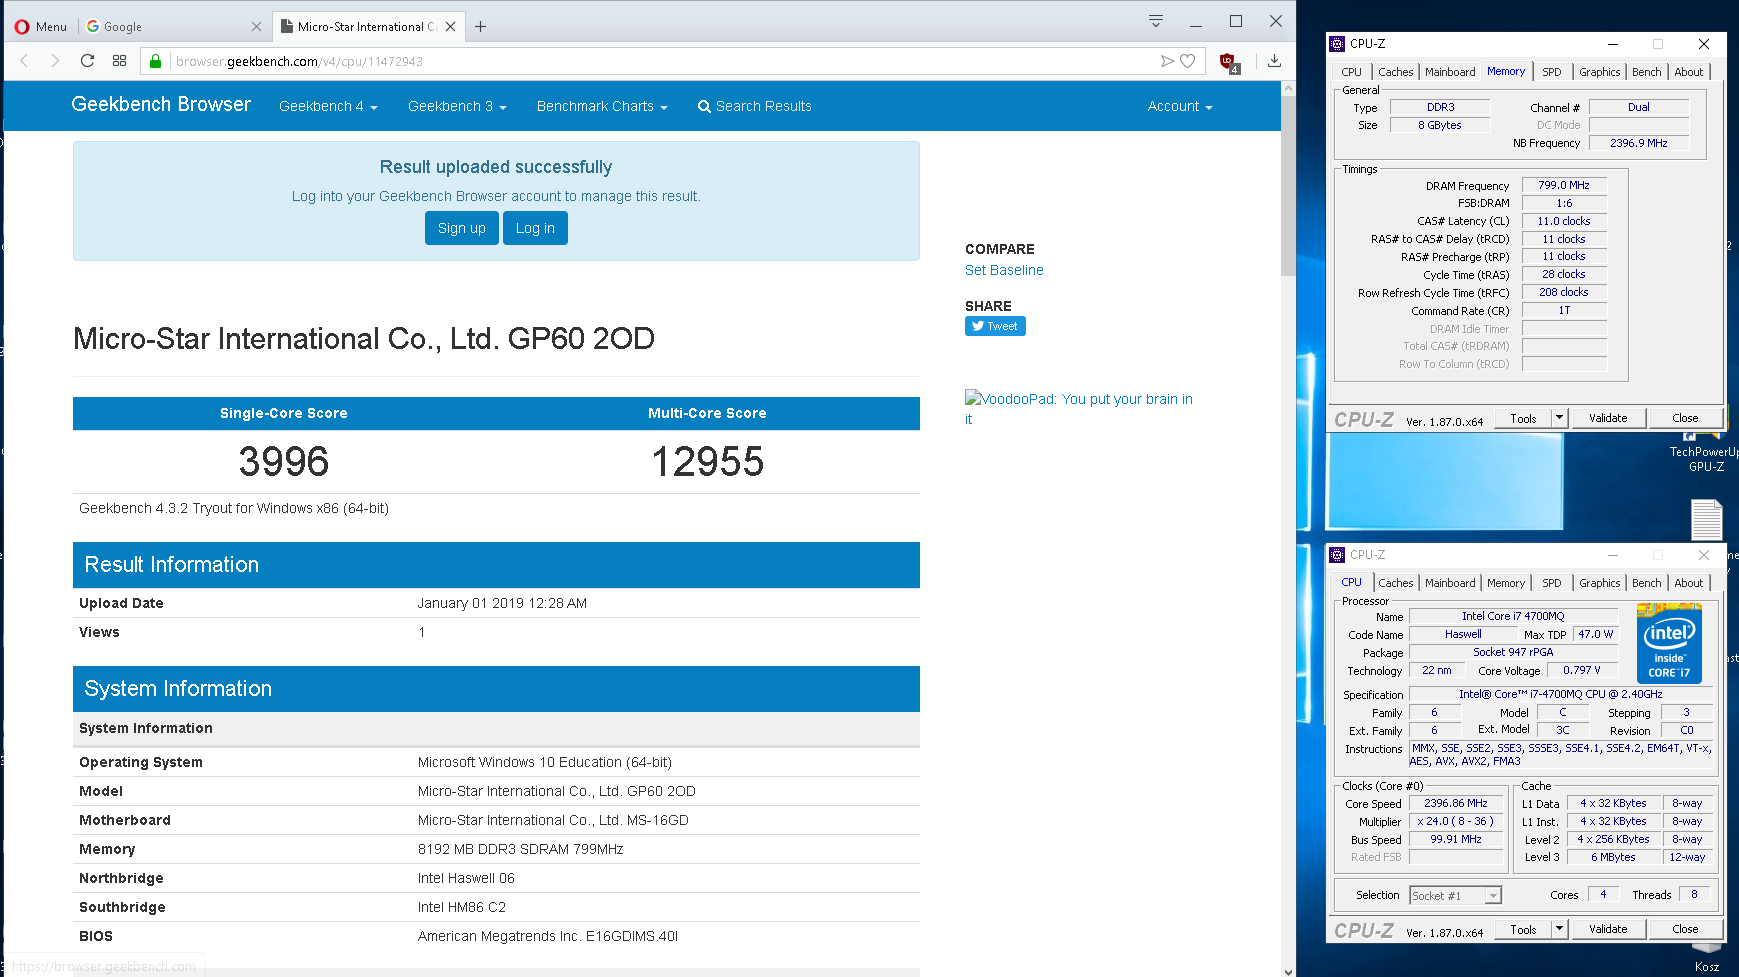Viewport: 1739px width, 977px height.
Task: Open the CPU tab in the upper CPU-Z window
Action: click(1351, 72)
